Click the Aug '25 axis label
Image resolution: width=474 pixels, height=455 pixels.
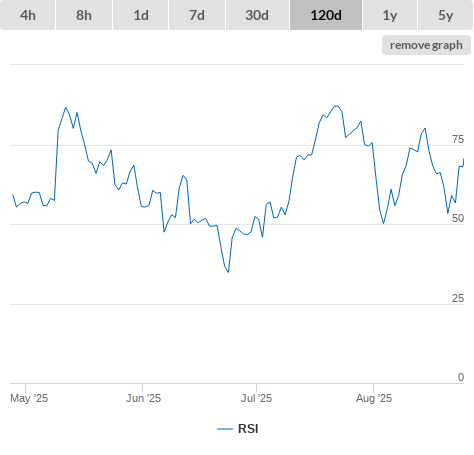(374, 398)
